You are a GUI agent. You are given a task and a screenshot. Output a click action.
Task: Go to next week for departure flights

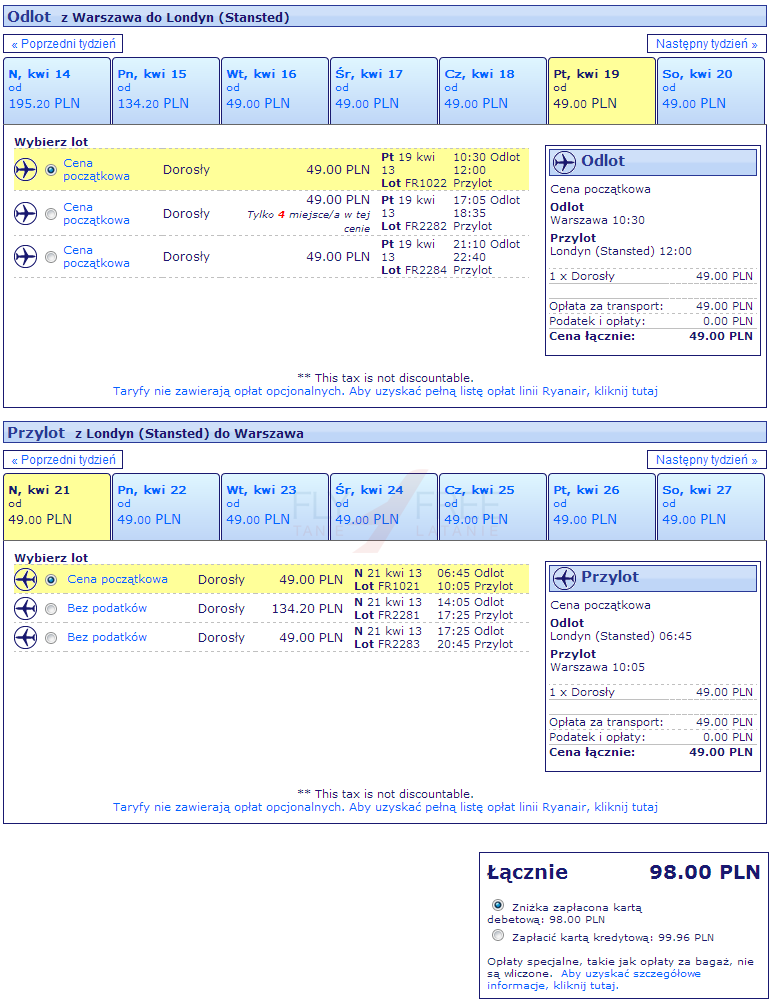(707, 44)
